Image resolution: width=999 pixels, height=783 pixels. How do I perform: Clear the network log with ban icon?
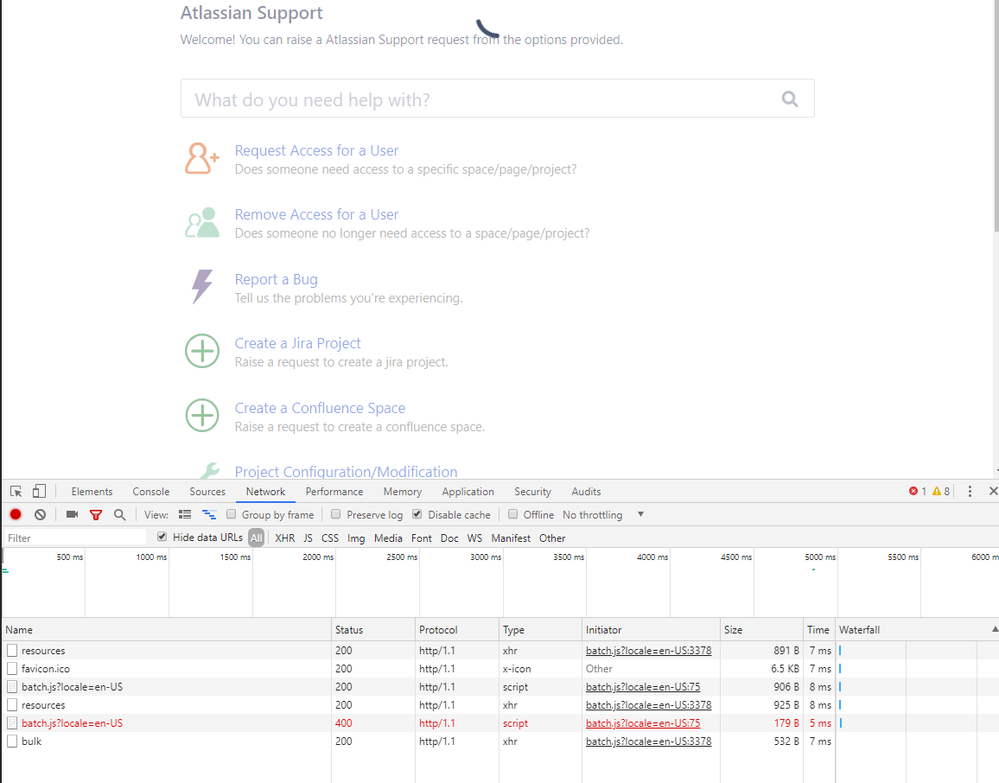coord(40,514)
